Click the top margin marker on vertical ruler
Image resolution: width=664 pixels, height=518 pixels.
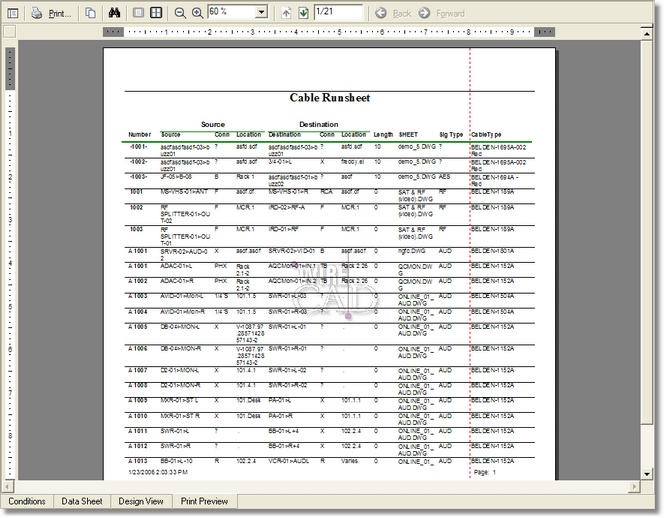10,69
